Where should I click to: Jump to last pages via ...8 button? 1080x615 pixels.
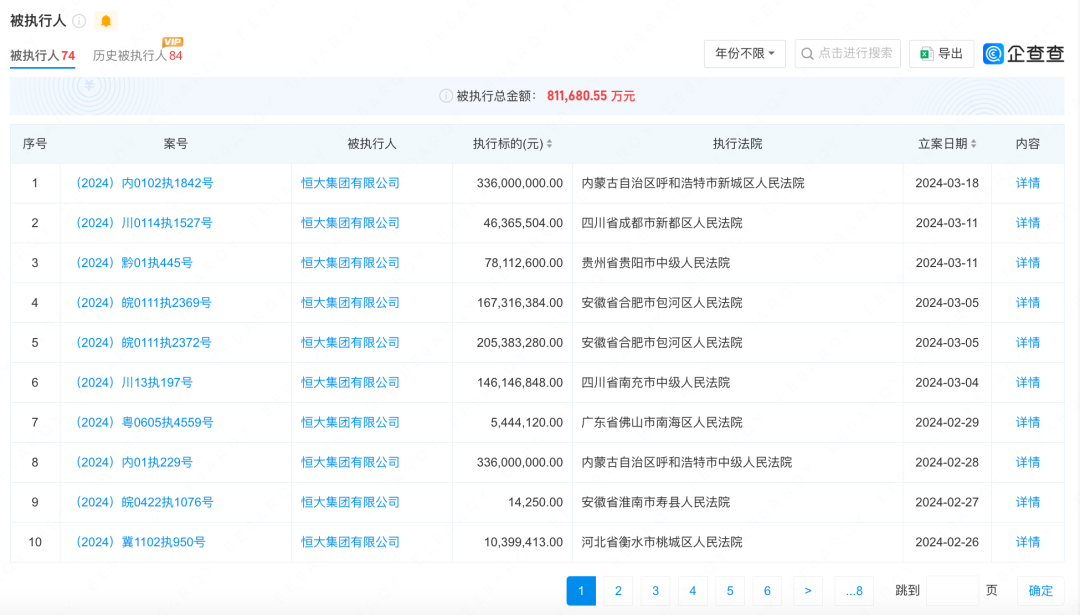click(x=853, y=591)
